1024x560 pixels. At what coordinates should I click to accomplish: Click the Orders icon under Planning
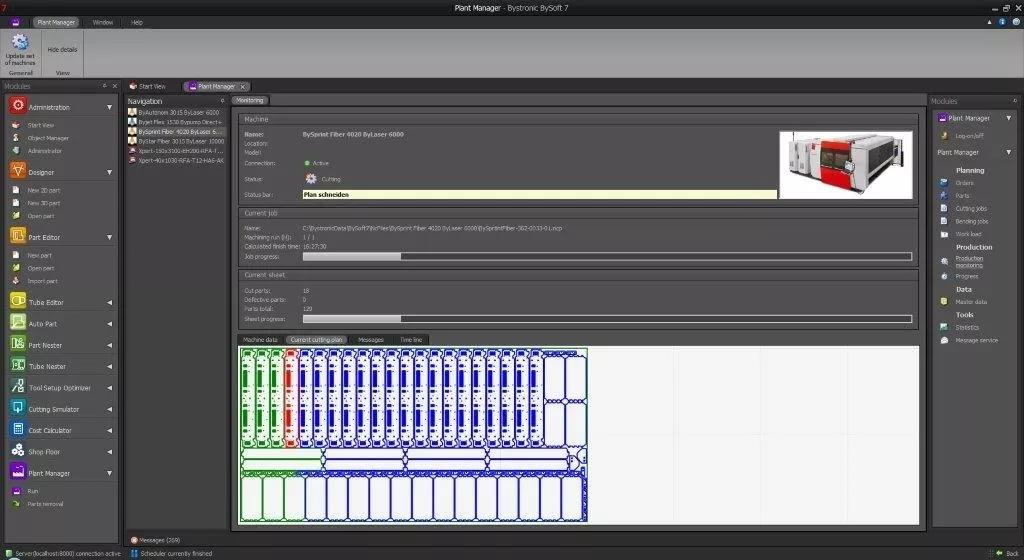coord(944,183)
